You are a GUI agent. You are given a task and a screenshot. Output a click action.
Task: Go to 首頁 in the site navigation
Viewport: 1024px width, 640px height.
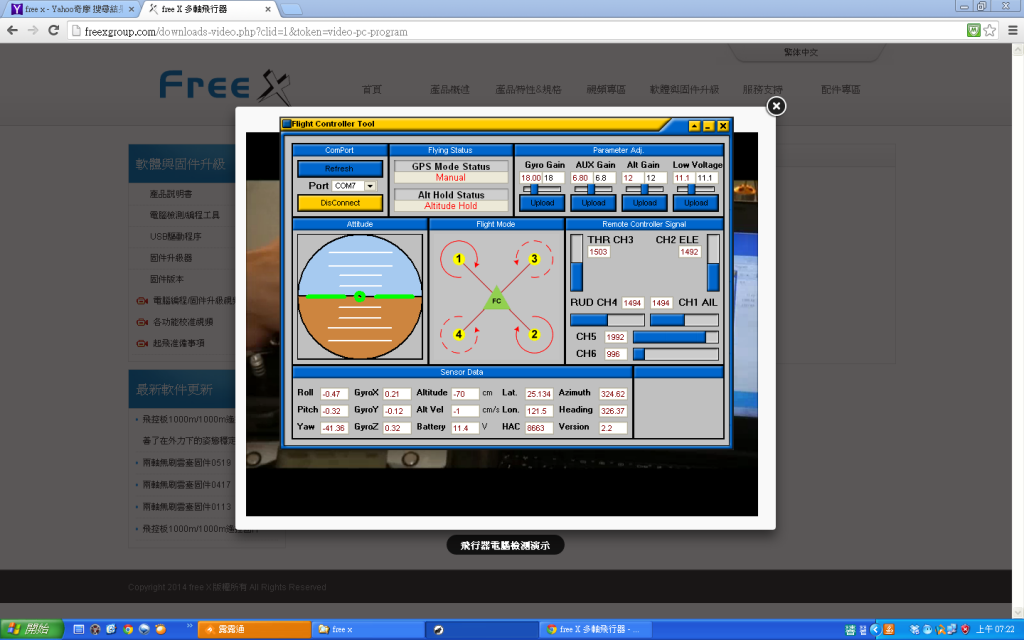(x=372, y=89)
